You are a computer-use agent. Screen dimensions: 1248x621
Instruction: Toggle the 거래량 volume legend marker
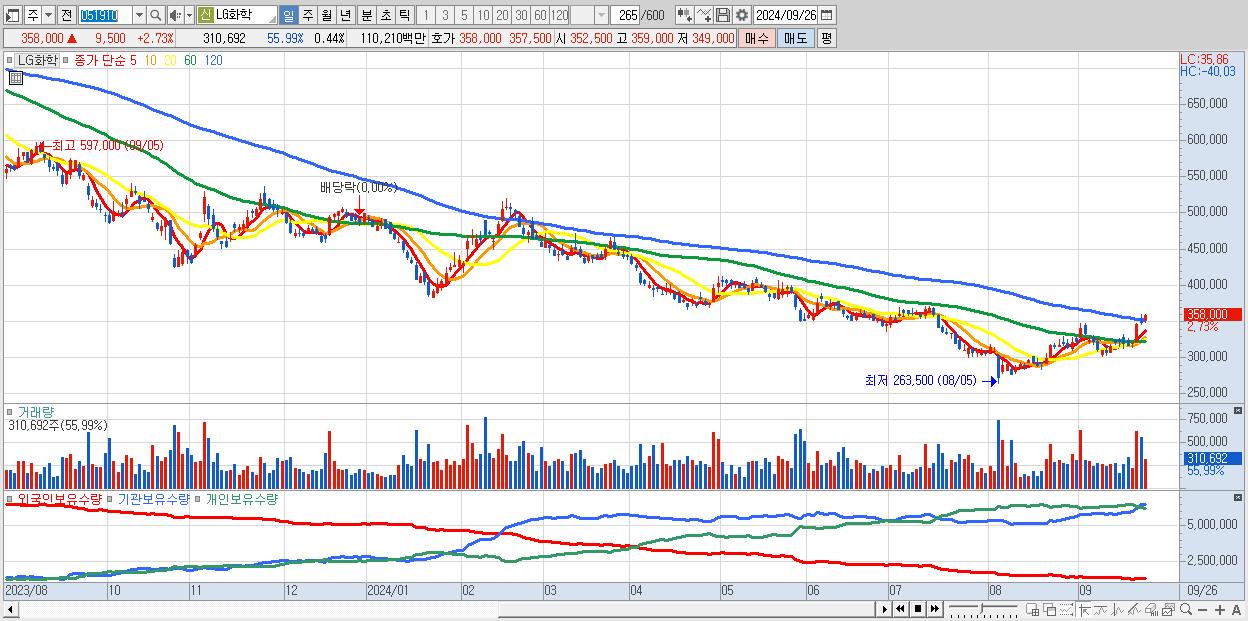click(9, 411)
